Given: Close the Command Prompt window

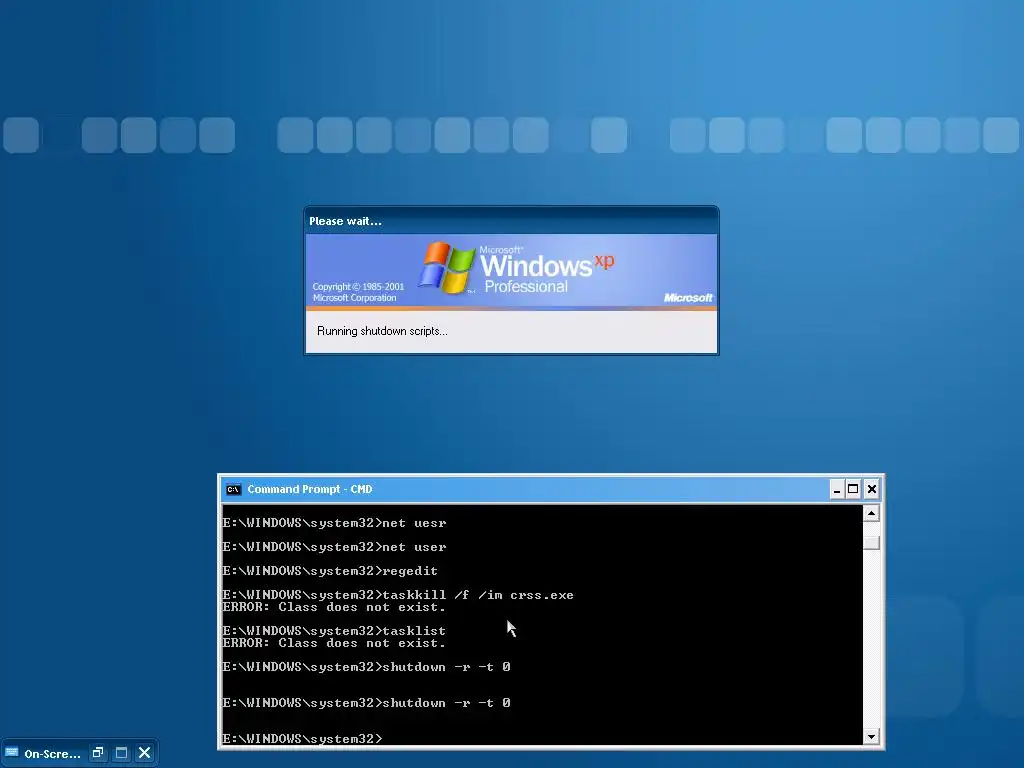Looking at the screenshot, I should (871, 489).
